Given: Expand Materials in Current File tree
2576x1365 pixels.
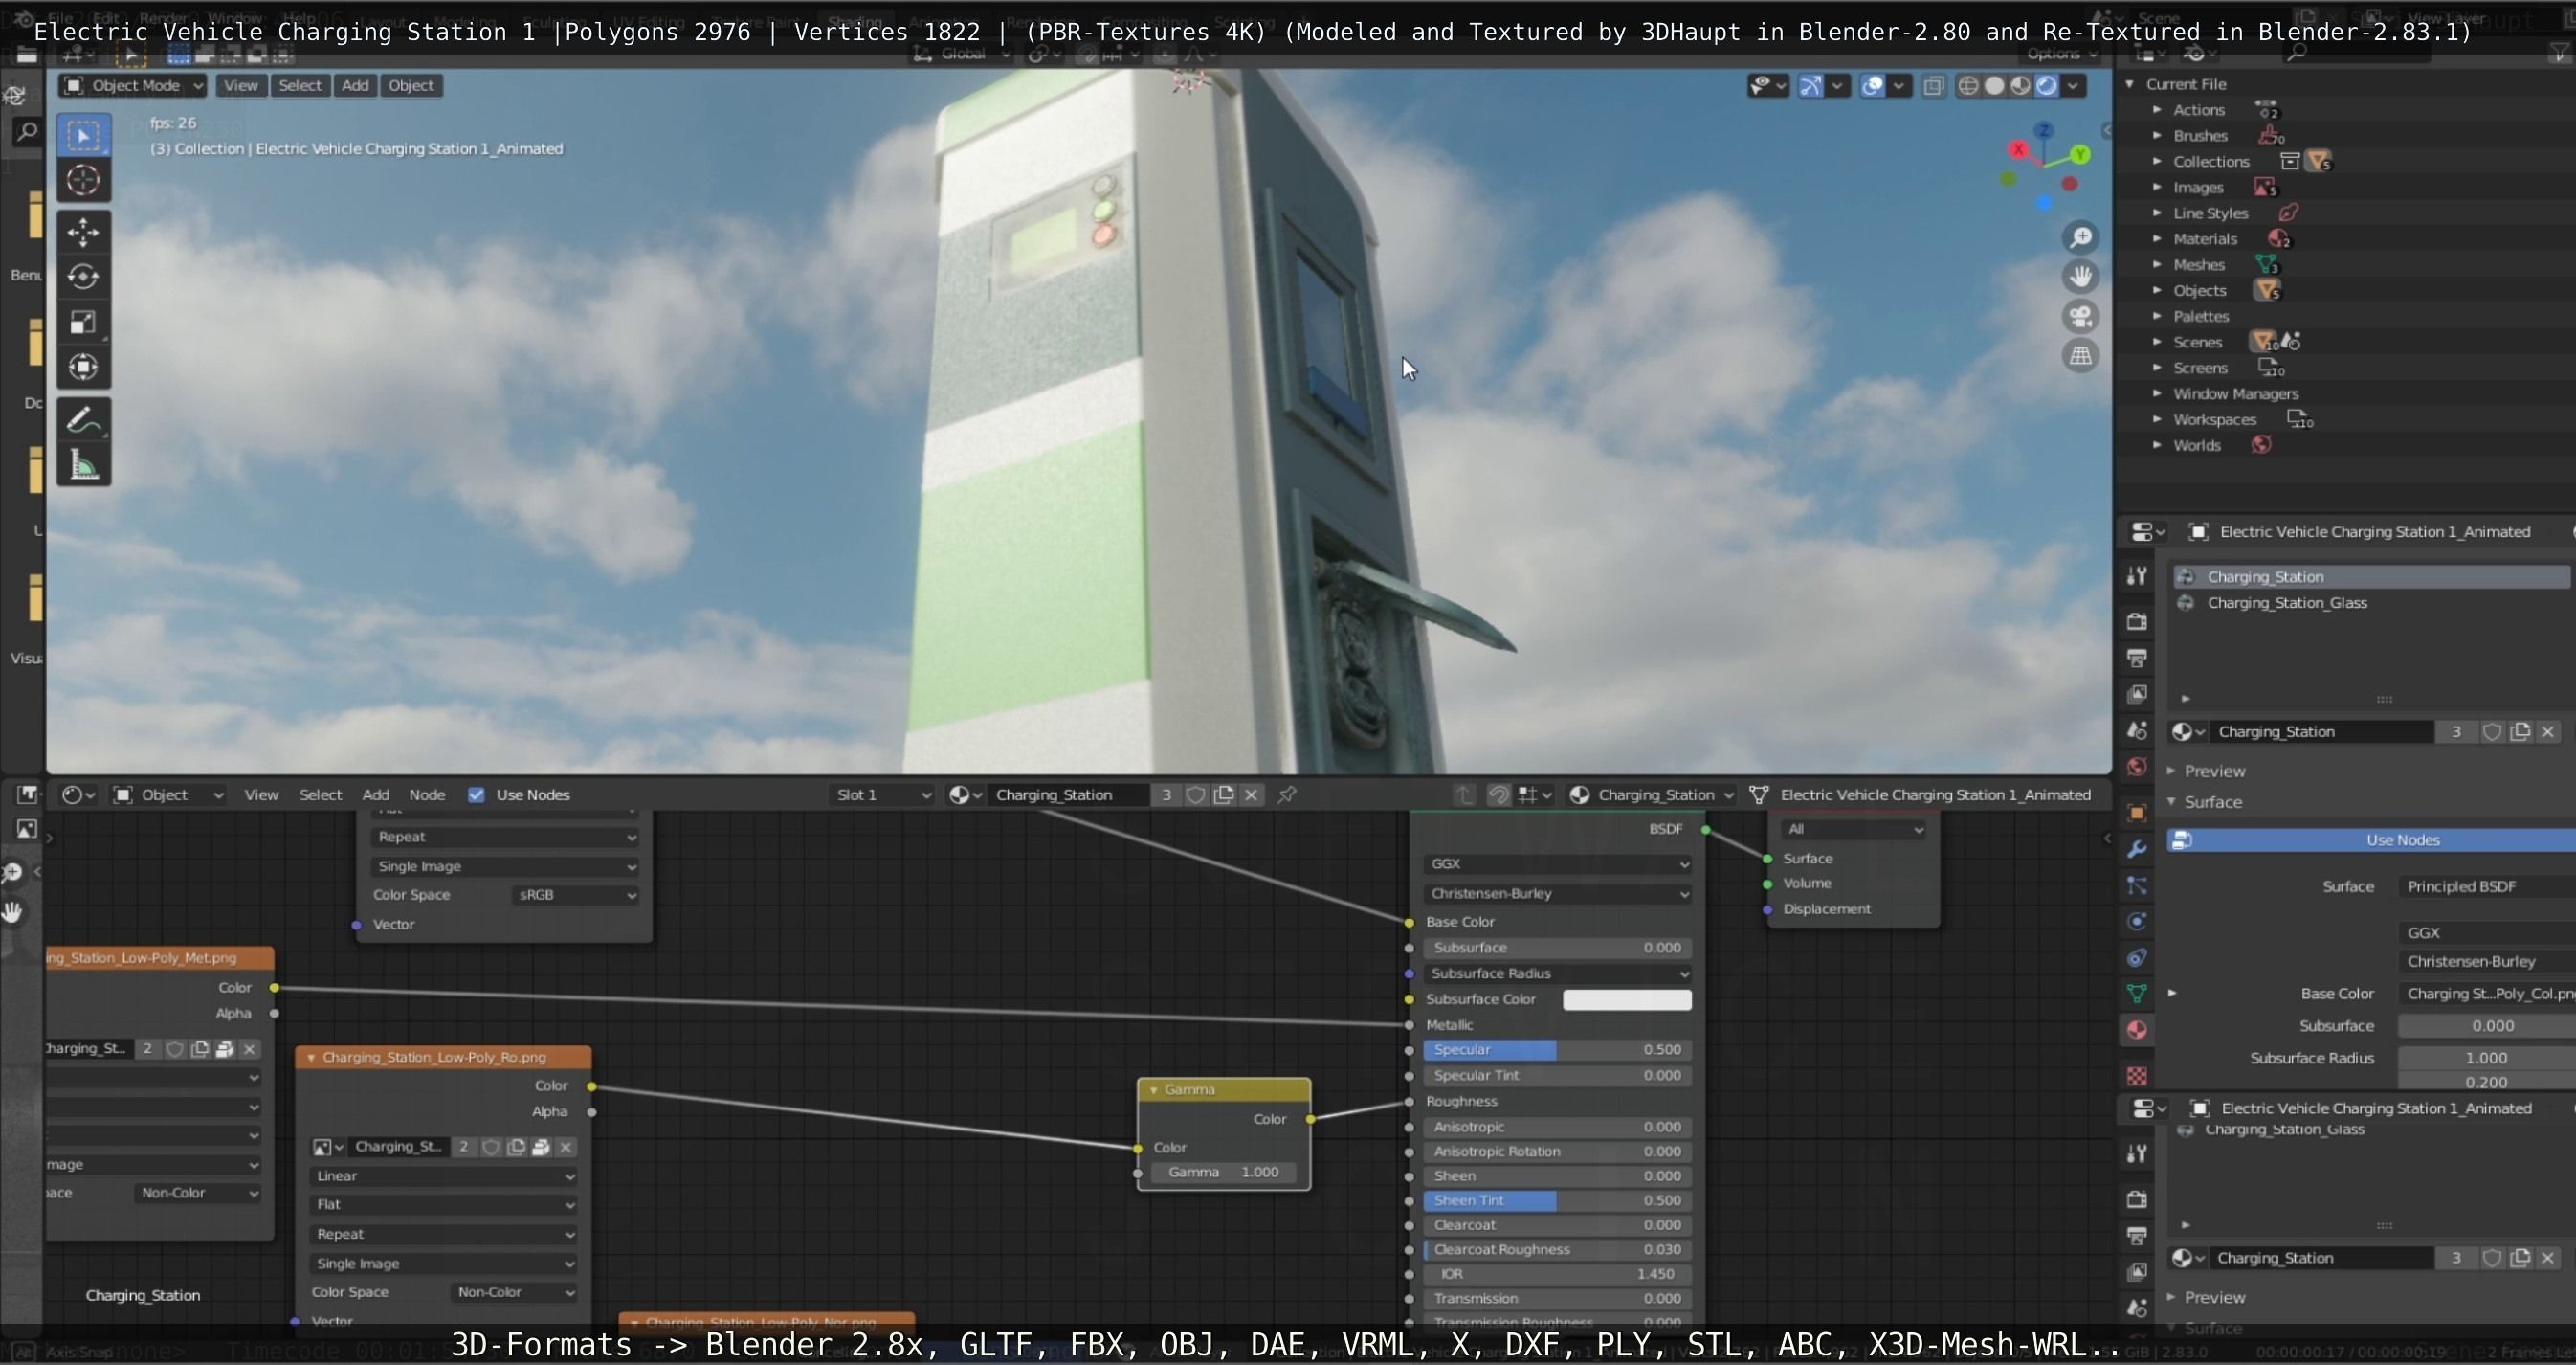Looking at the screenshot, I should pyautogui.click(x=2157, y=239).
